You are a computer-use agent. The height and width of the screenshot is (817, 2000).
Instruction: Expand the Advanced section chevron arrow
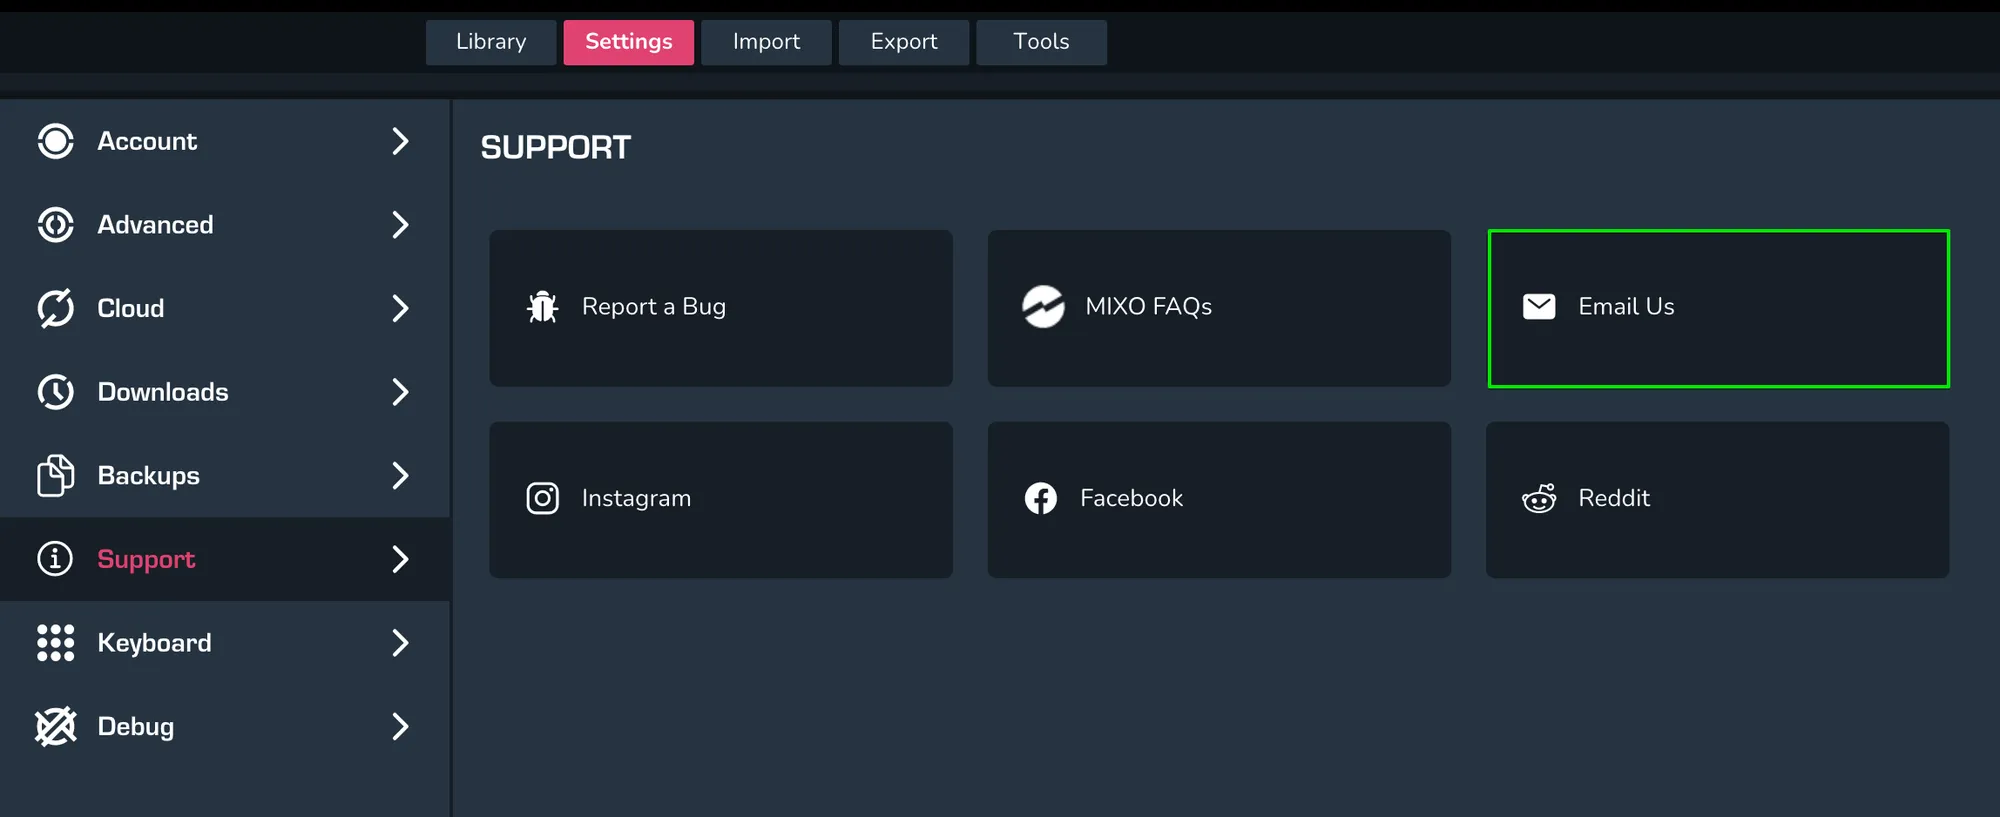tap(400, 225)
